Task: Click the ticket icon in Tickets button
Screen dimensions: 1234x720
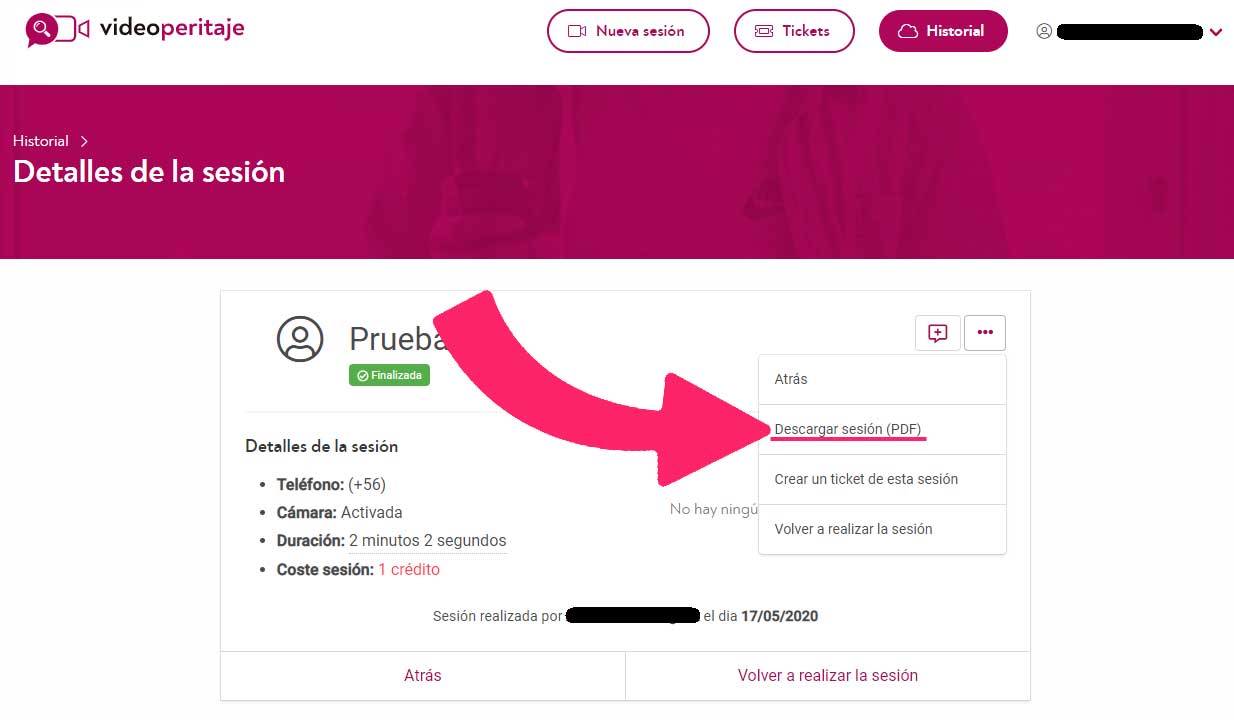Action: (x=764, y=31)
